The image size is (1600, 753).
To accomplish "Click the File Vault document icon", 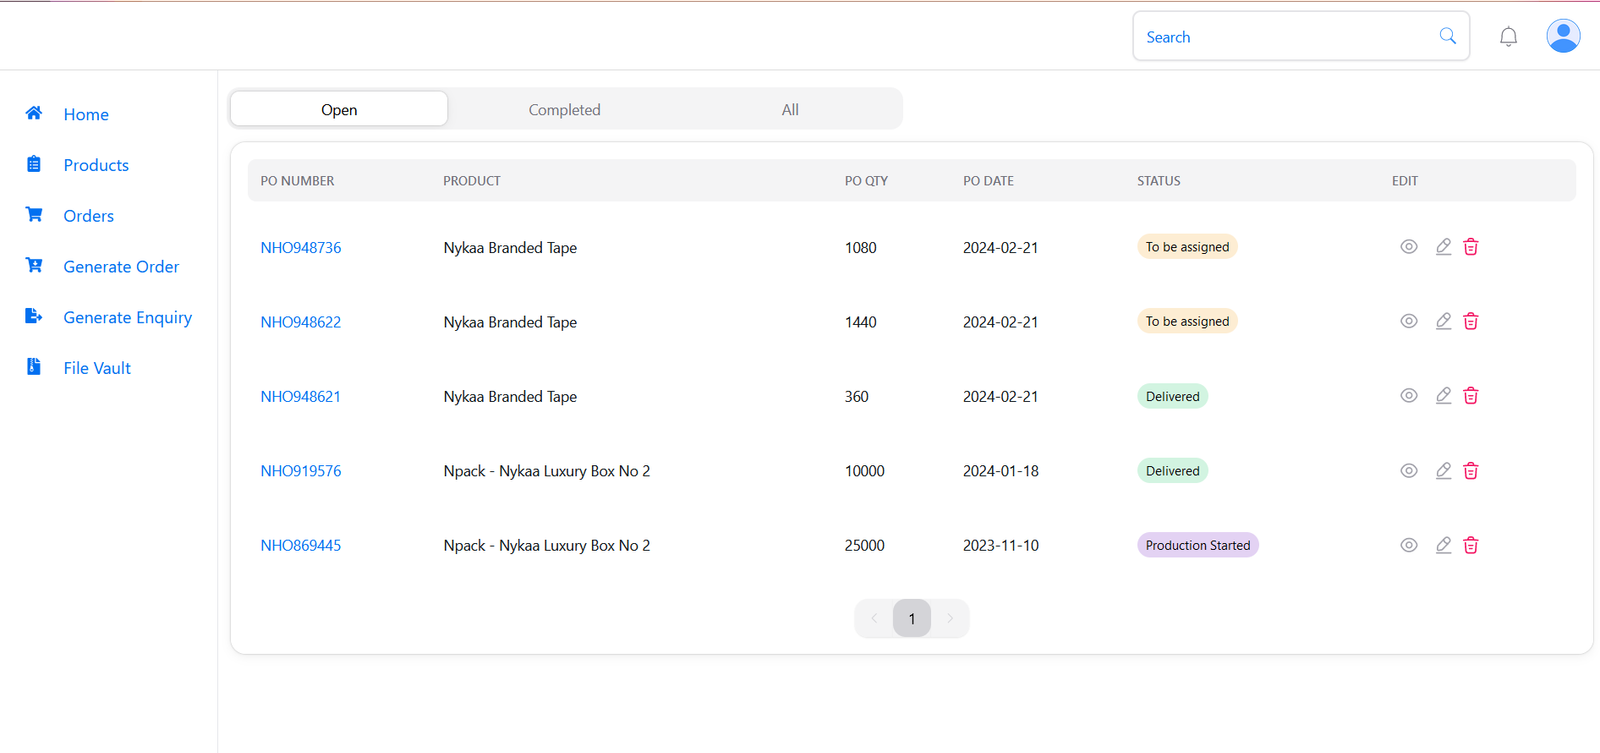I will pos(34,366).
